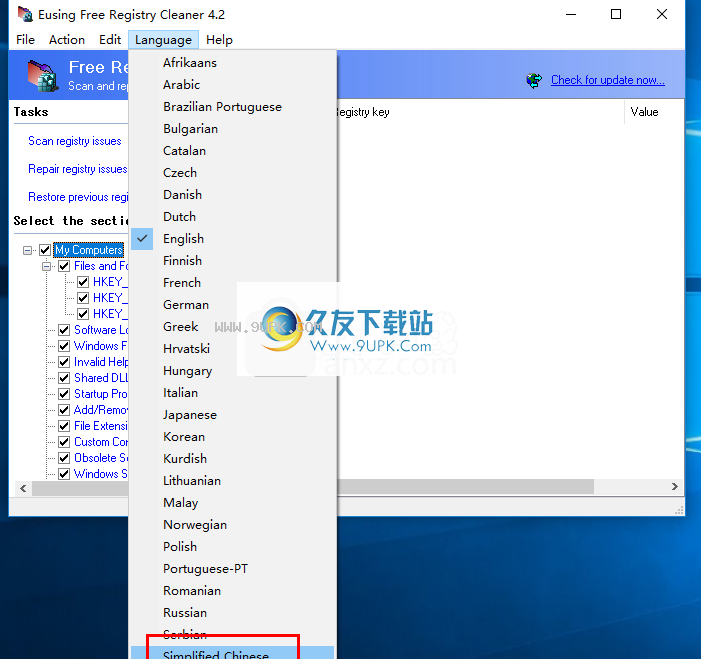Viewport: 701px width, 659px height.
Task: Toggle the My Computers checkbox
Action: pos(45,250)
